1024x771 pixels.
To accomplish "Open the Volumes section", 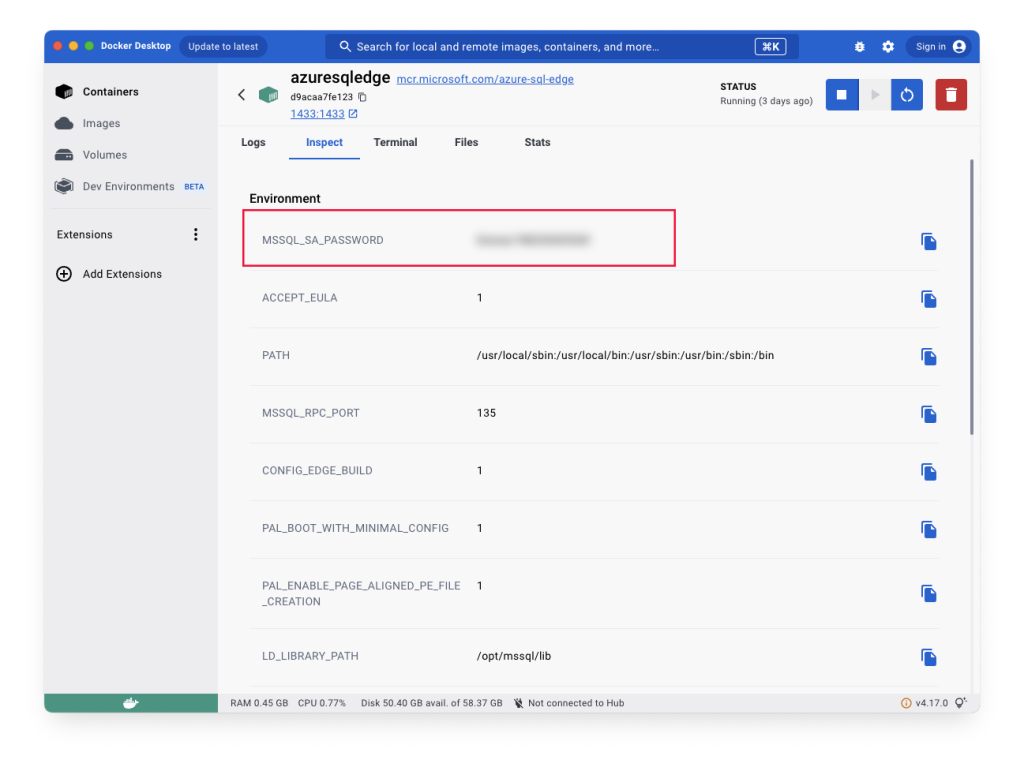I will pos(104,155).
